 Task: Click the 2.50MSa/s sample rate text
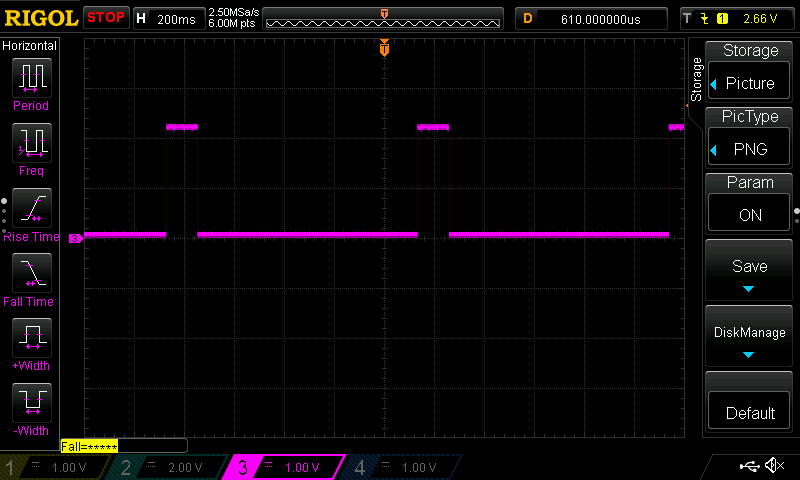[x=234, y=12]
